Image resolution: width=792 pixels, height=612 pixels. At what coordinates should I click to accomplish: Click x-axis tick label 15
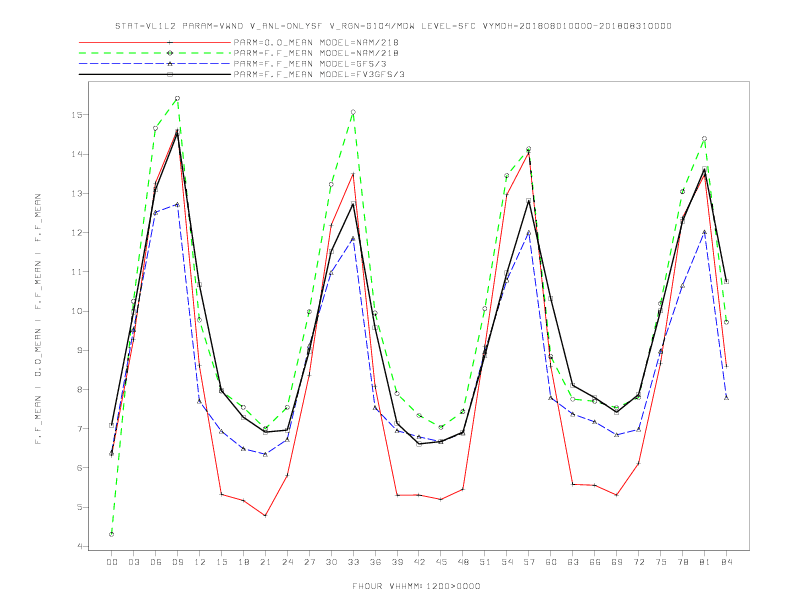[221, 562]
